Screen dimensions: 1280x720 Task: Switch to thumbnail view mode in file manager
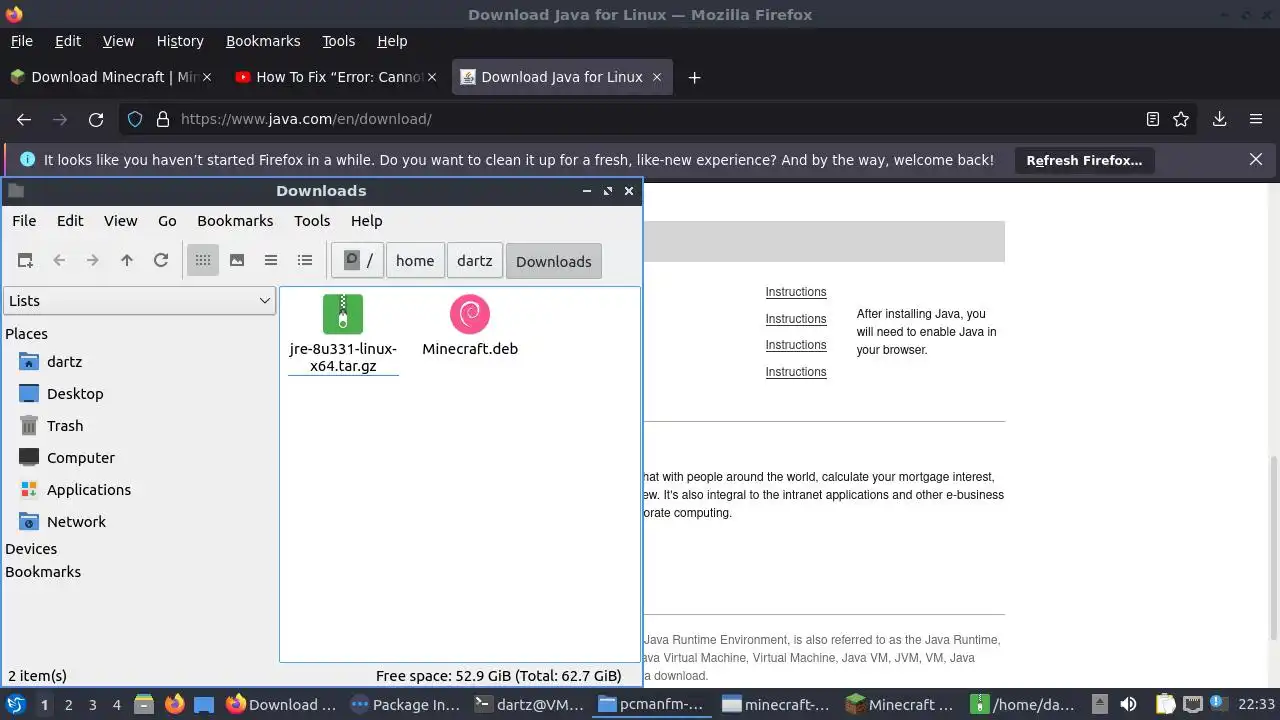tap(237, 260)
